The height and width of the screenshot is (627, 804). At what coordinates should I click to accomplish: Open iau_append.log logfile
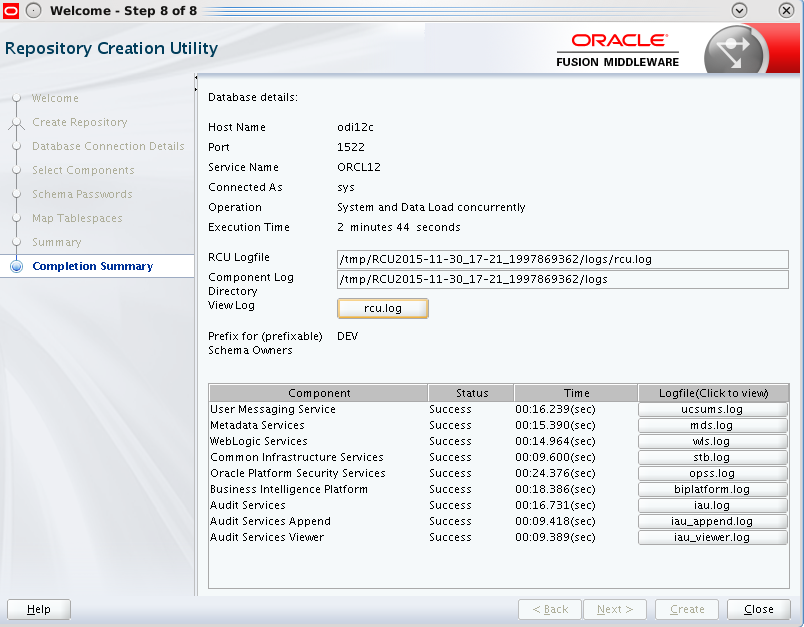pyautogui.click(x=712, y=521)
